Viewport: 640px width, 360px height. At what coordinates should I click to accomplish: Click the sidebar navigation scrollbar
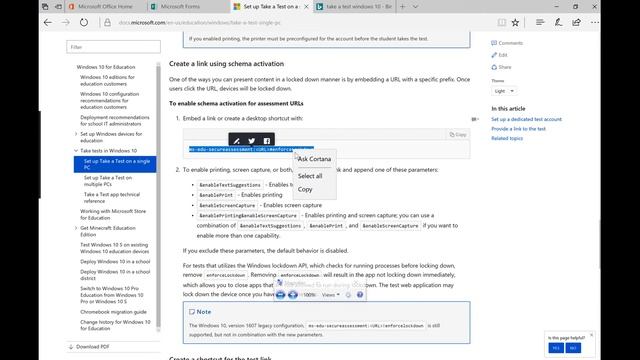point(158,196)
